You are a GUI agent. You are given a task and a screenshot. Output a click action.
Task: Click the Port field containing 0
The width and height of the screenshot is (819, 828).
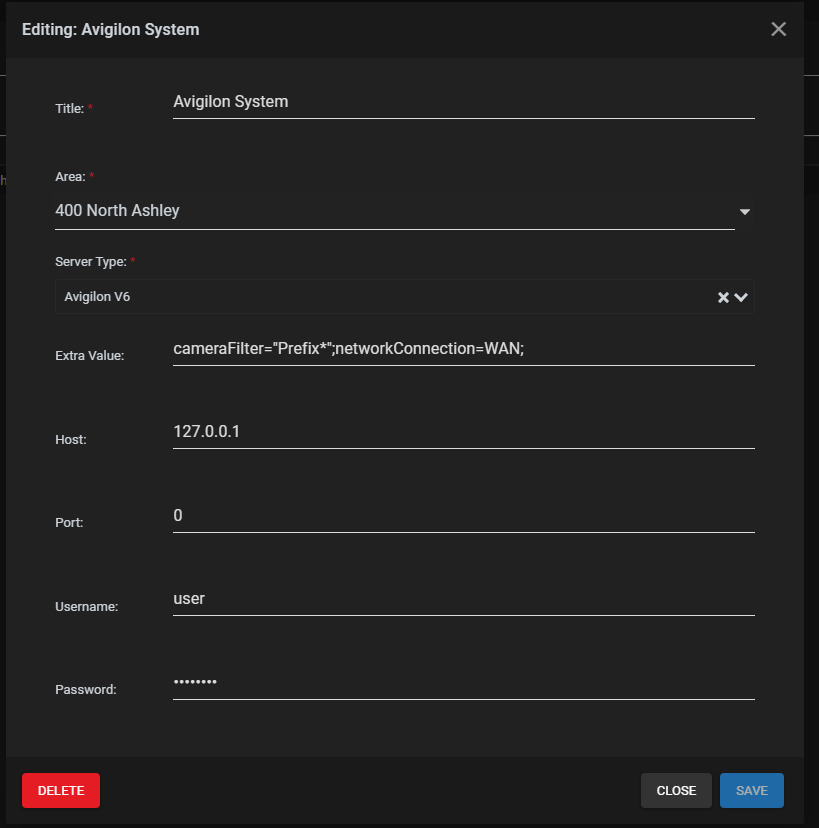[x=464, y=516]
